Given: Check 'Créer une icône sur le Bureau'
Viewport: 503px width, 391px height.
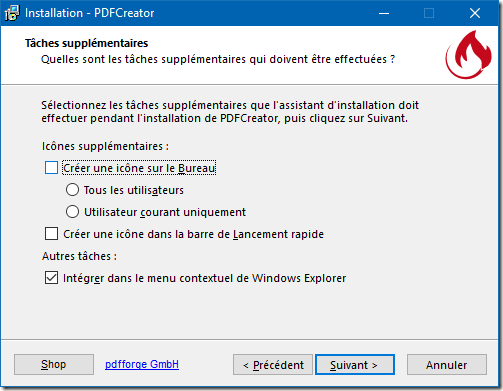Looking at the screenshot, I should click(51, 168).
